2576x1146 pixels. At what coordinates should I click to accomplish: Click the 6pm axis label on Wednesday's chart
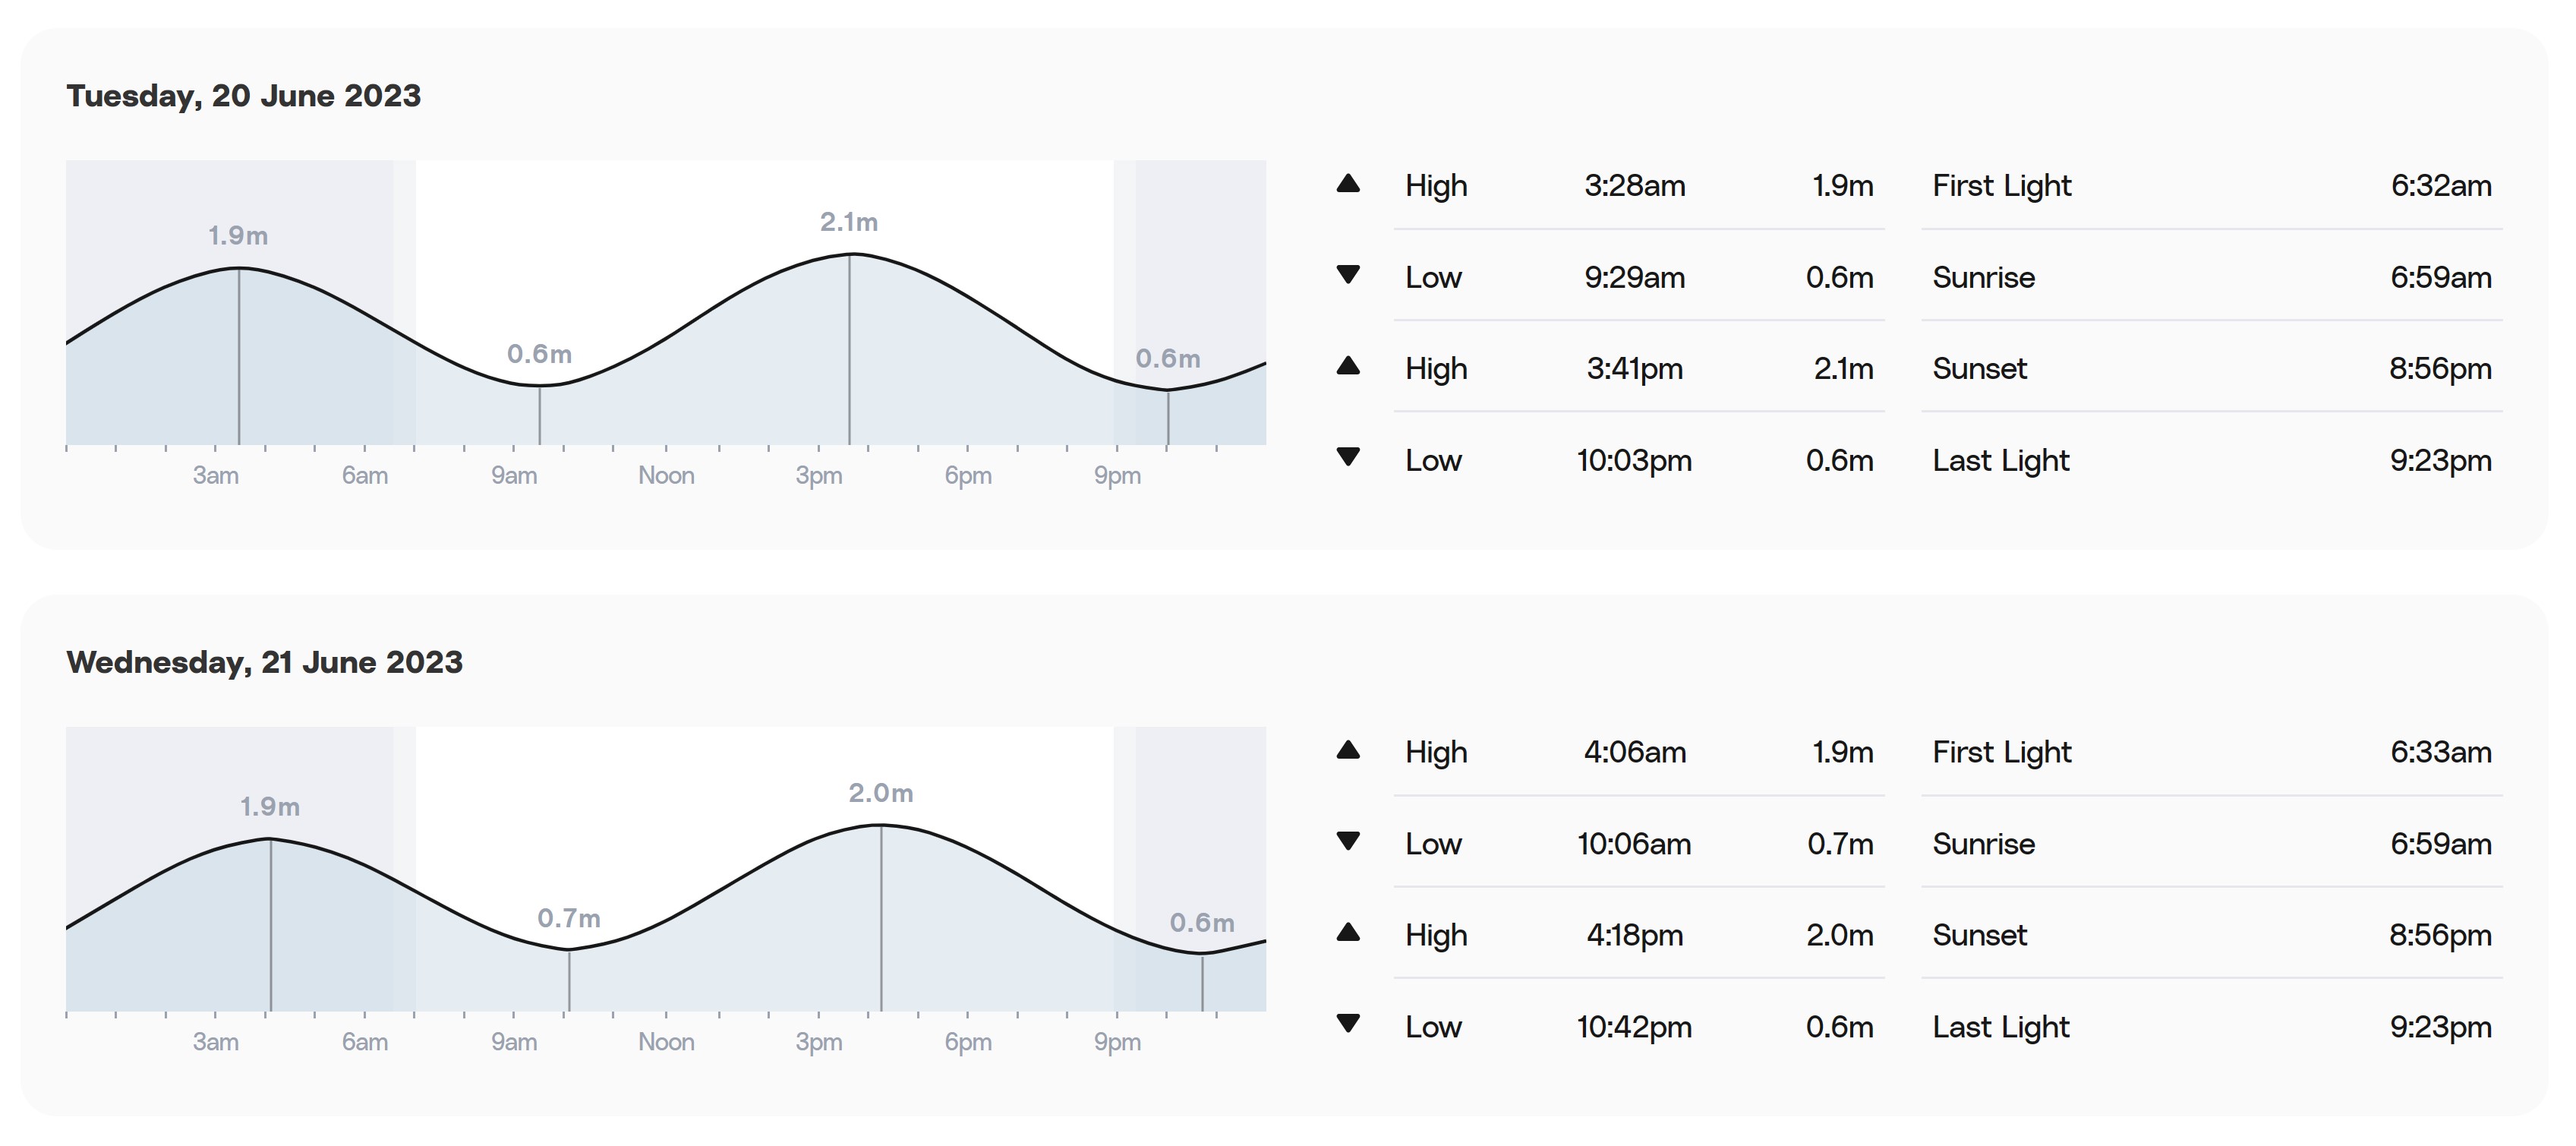pos(968,1042)
